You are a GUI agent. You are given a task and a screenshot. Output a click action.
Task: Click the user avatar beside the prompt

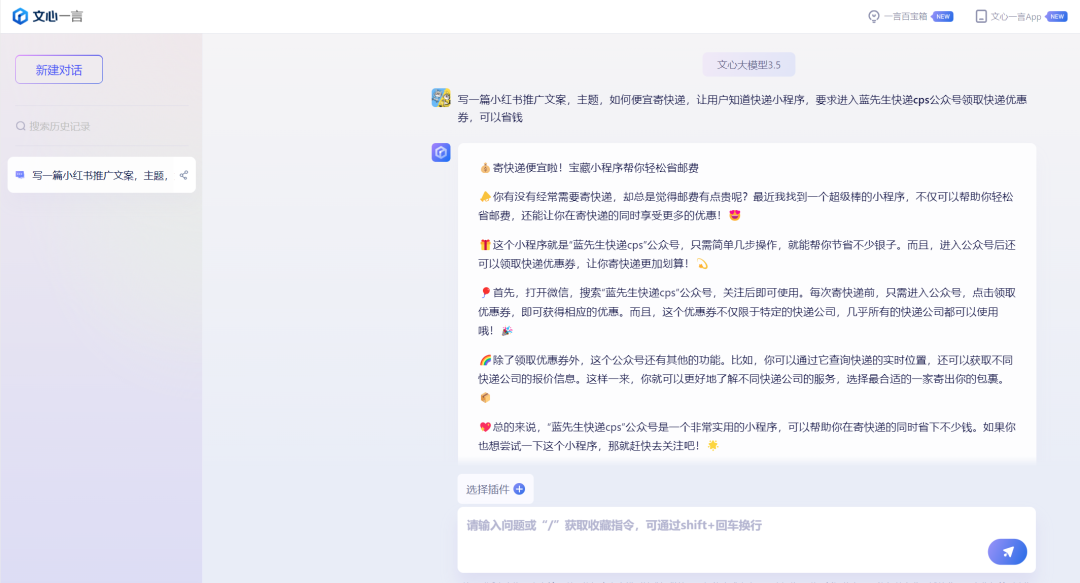[x=441, y=98]
